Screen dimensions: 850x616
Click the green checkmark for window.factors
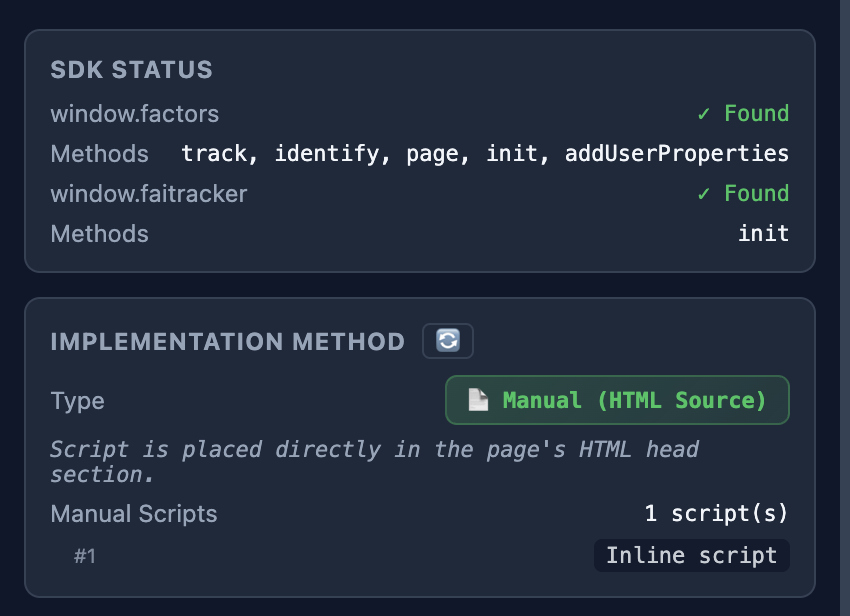pos(705,114)
